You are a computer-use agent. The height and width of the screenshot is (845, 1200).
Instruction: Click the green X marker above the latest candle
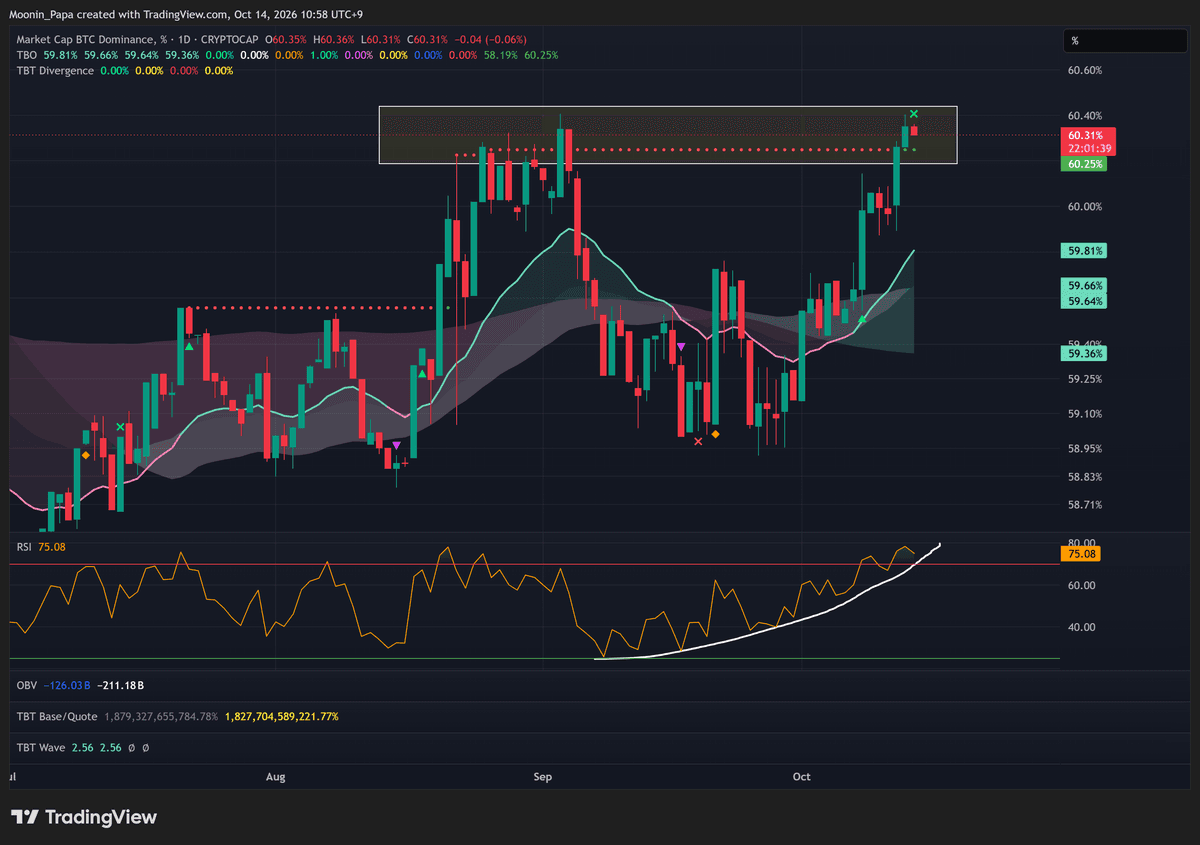(x=914, y=114)
